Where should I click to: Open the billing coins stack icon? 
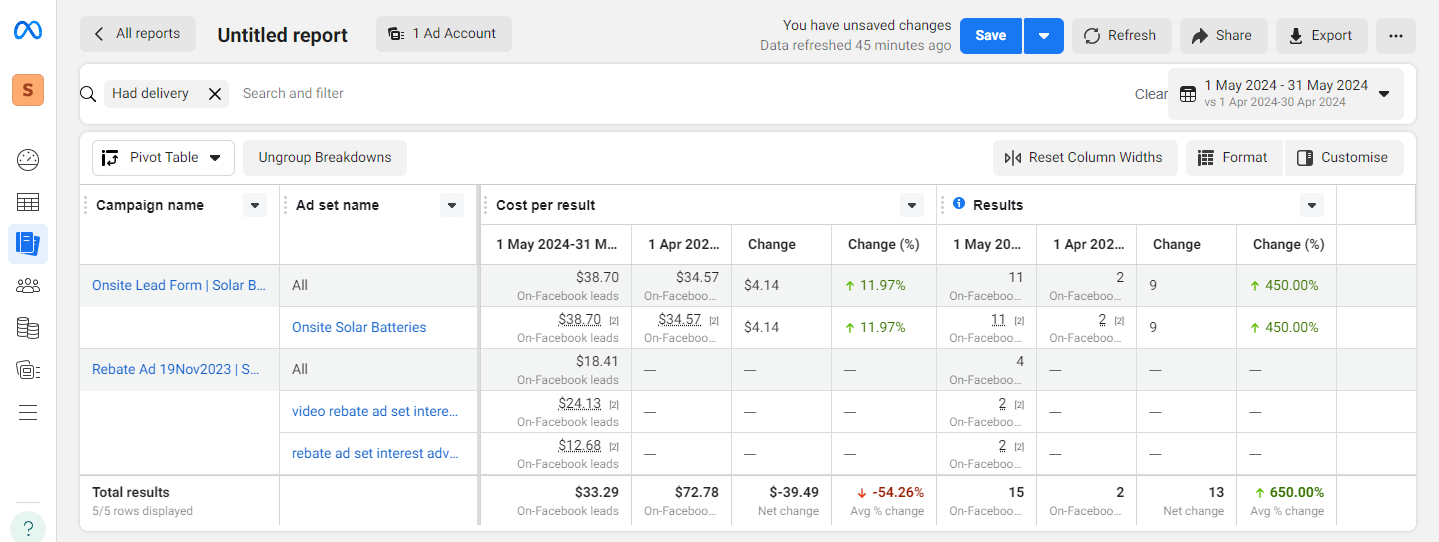(28, 328)
